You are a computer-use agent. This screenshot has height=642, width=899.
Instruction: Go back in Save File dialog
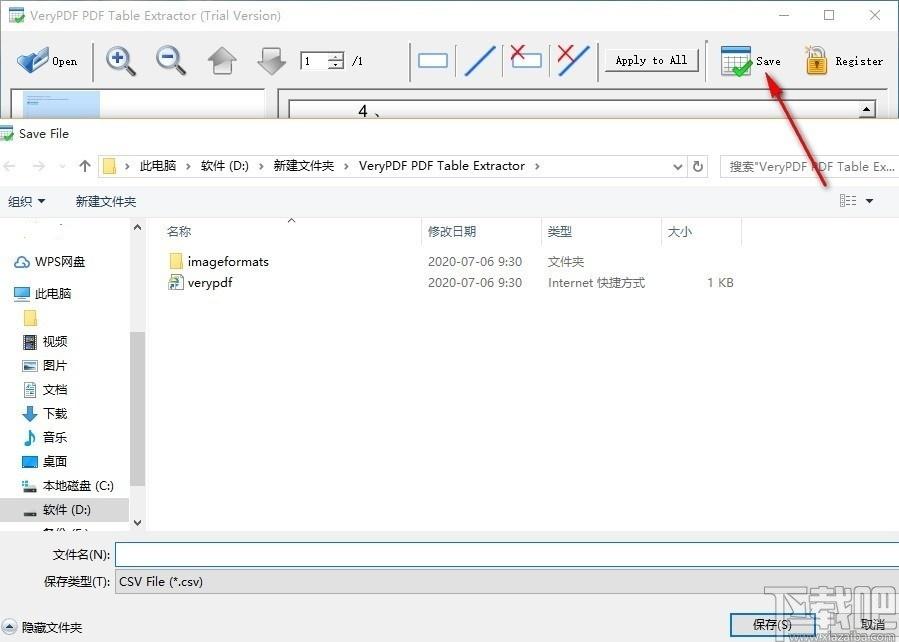coord(10,166)
